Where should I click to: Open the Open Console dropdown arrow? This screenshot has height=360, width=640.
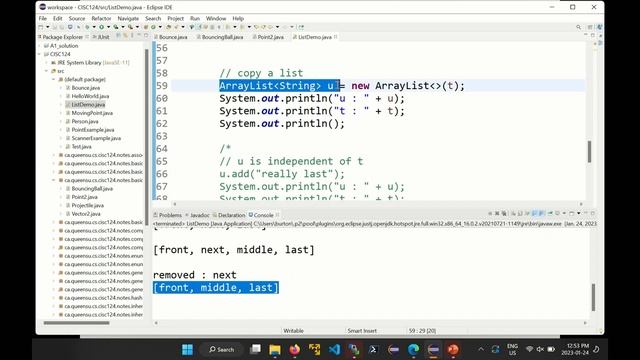(578, 213)
